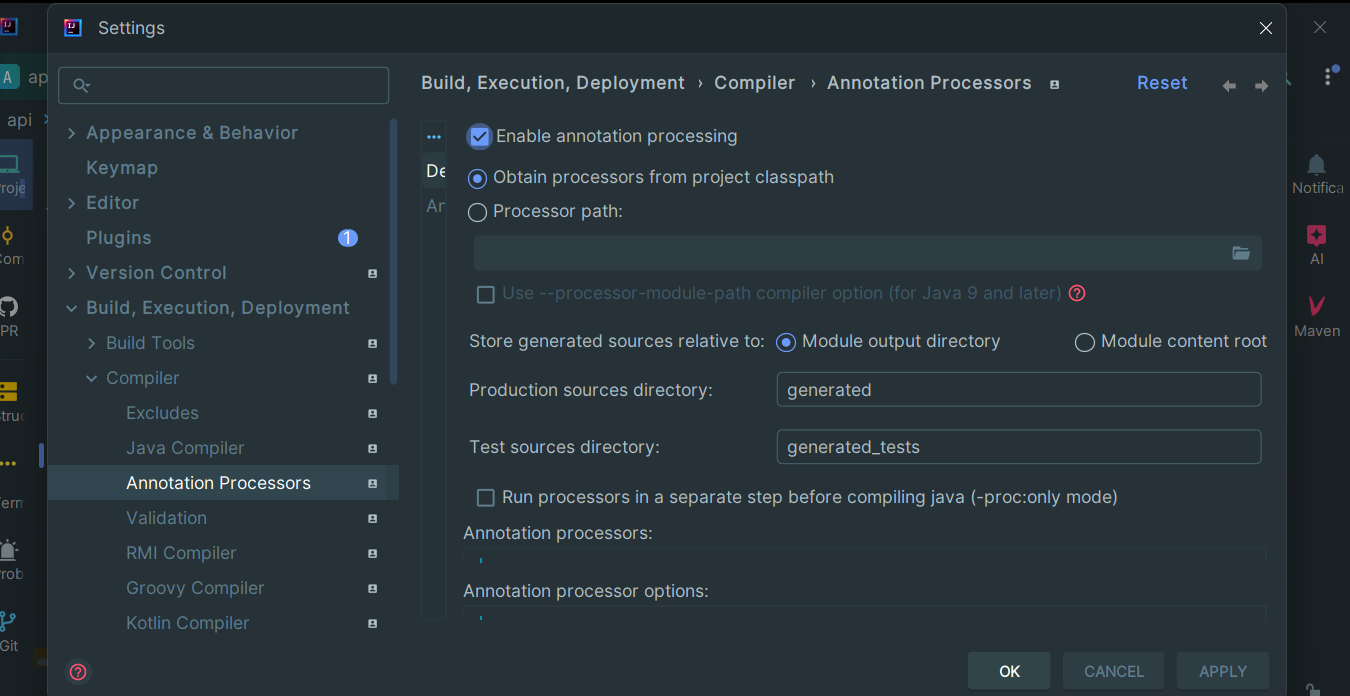The width and height of the screenshot is (1350, 696).
Task: Open the AI assistant panel
Action: pyautogui.click(x=1316, y=244)
